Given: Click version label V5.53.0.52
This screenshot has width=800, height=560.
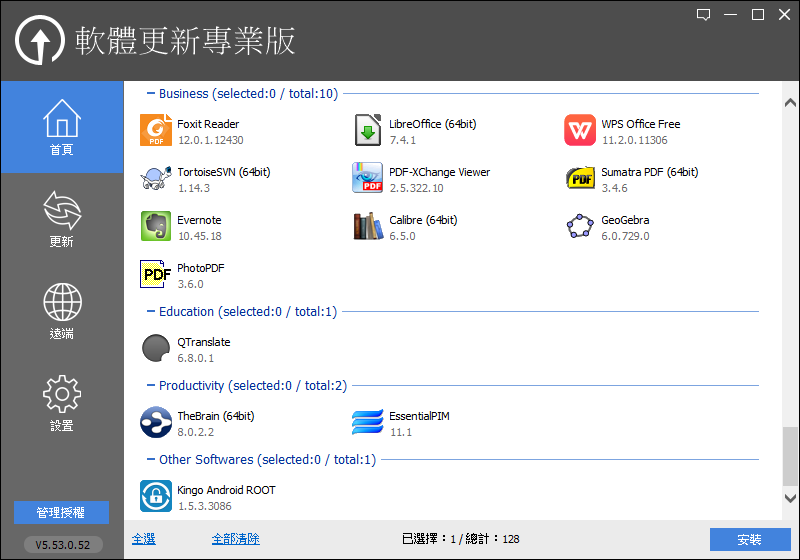Looking at the screenshot, I should point(63,545).
